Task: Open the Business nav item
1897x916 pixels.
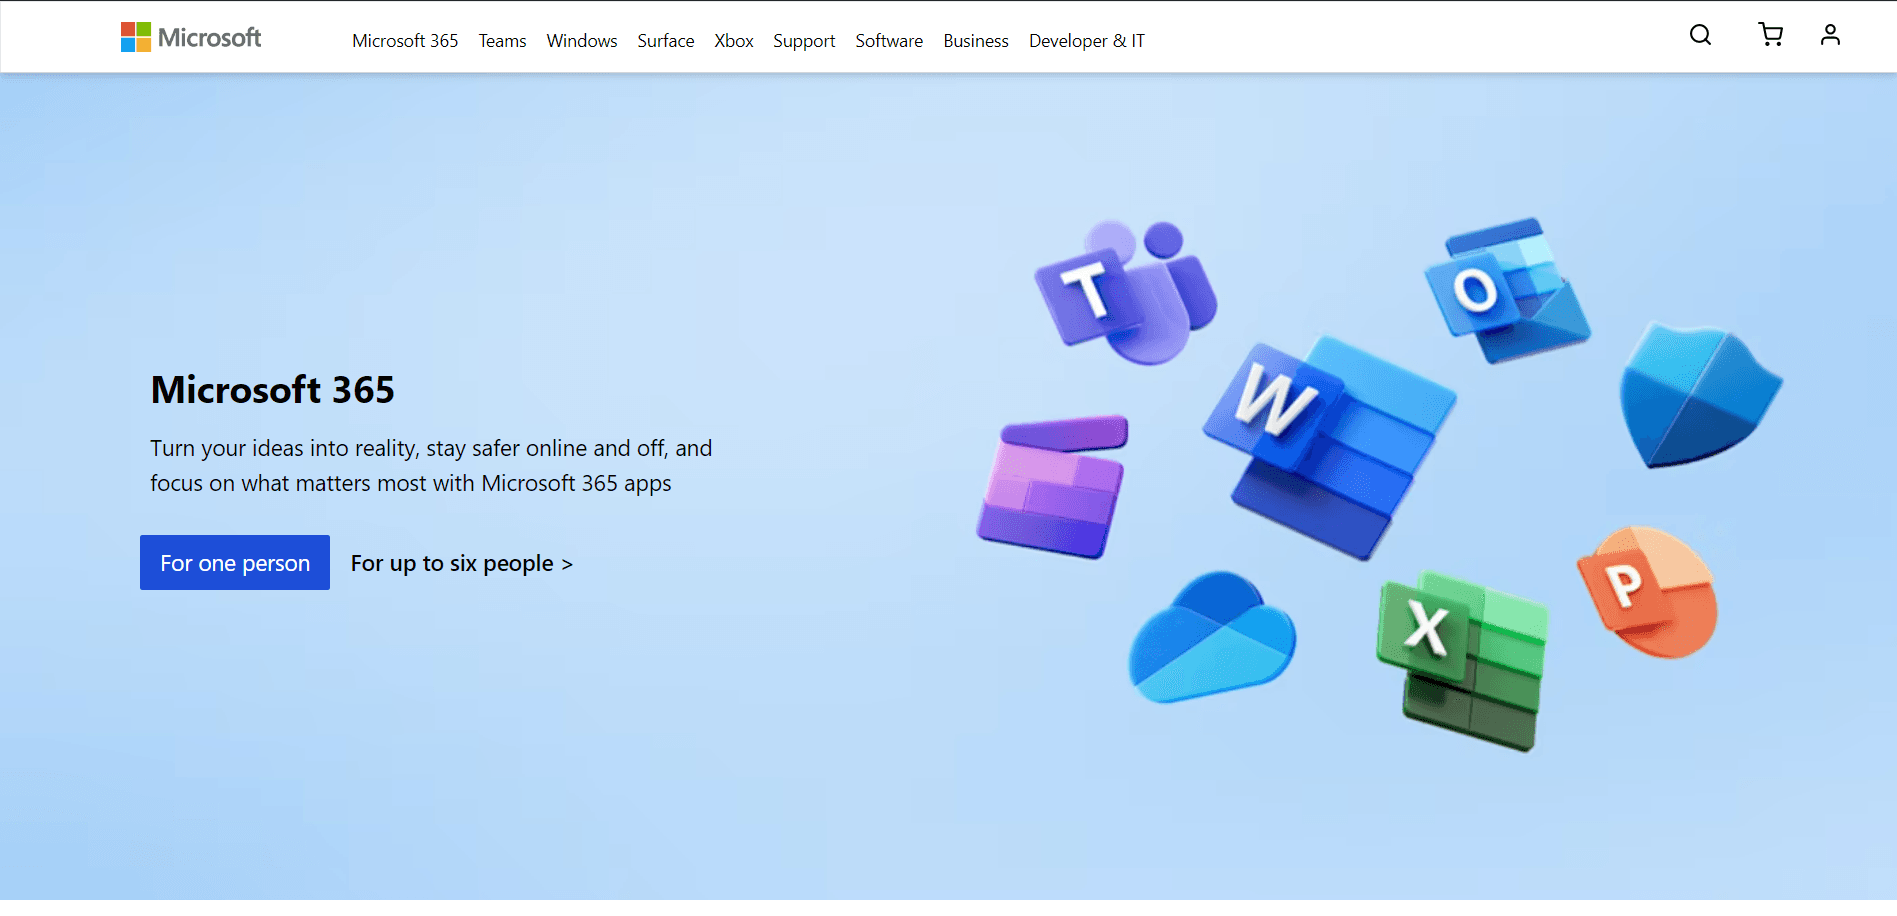Action: 976,41
